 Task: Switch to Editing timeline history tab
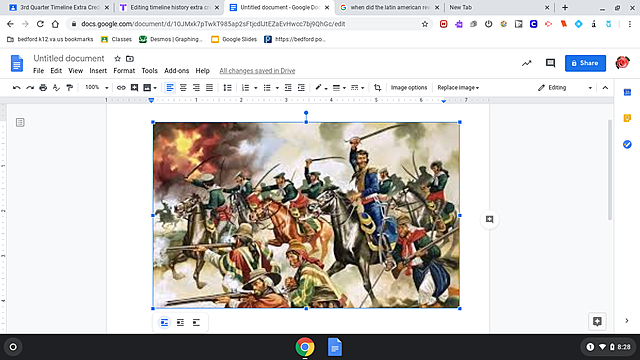(169, 7)
